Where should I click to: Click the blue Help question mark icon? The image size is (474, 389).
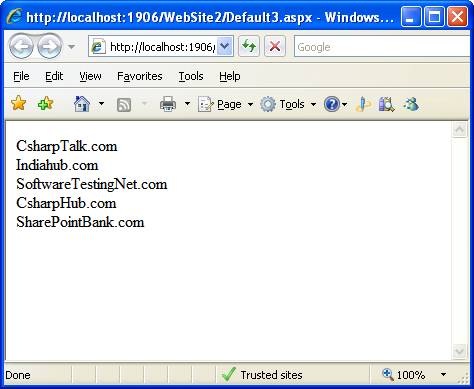coord(332,104)
